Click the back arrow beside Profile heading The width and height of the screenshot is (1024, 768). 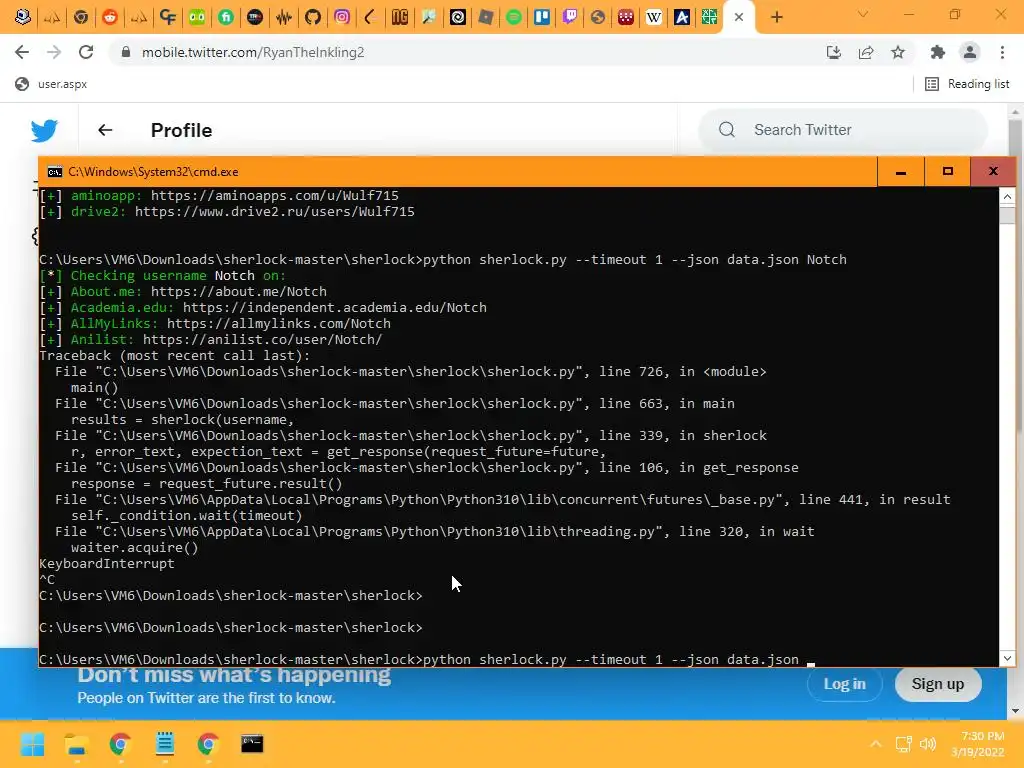point(105,130)
